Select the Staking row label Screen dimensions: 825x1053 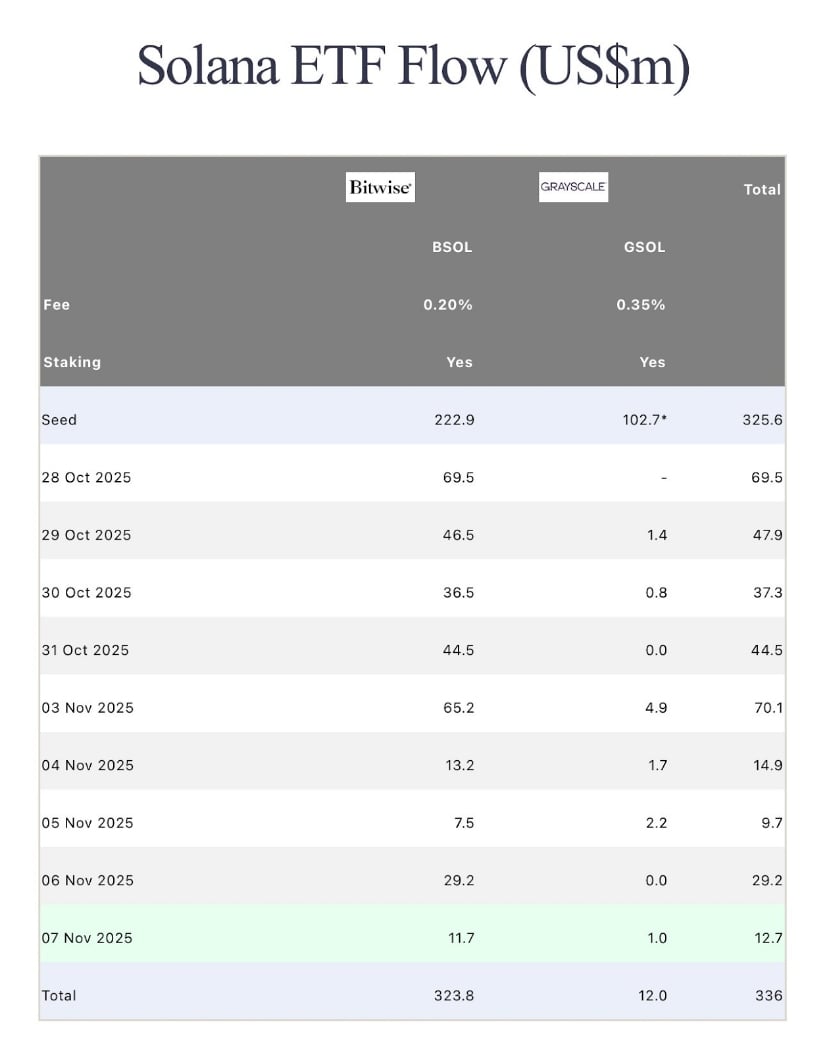tap(72, 362)
